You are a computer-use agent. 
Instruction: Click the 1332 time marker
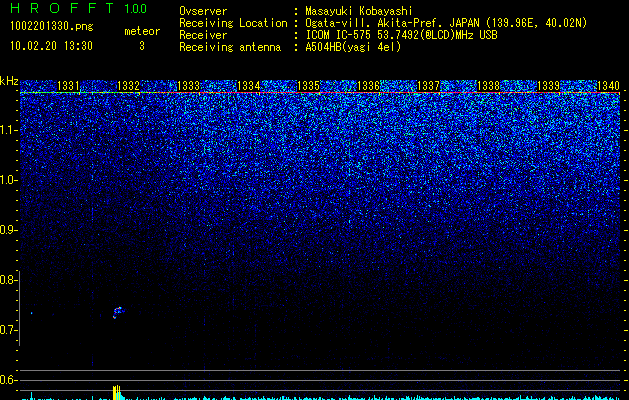tap(128, 85)
